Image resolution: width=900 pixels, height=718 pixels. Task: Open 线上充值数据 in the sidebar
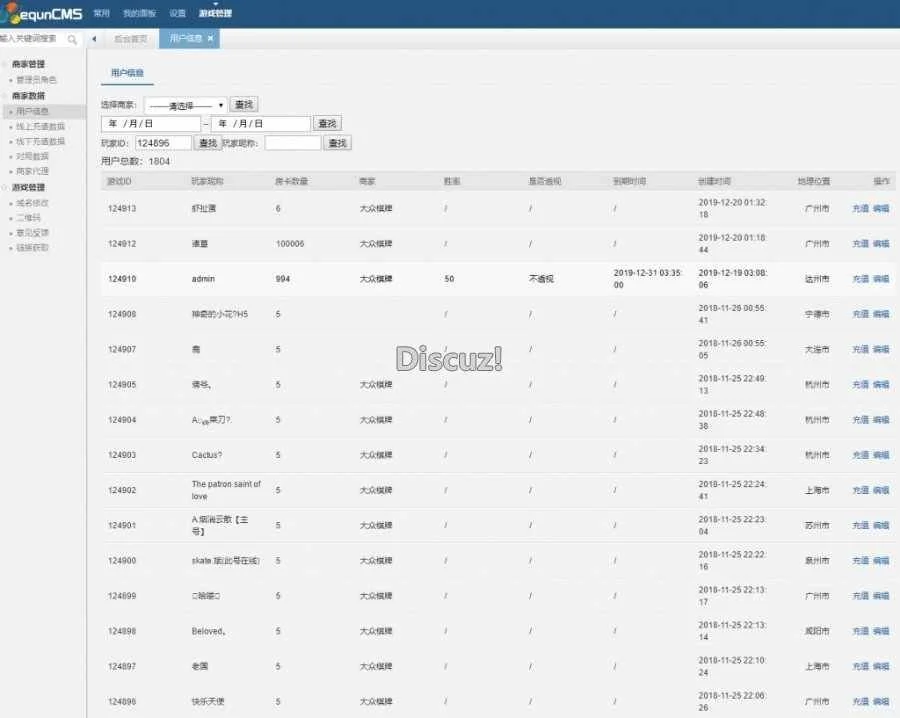[40, 126]
